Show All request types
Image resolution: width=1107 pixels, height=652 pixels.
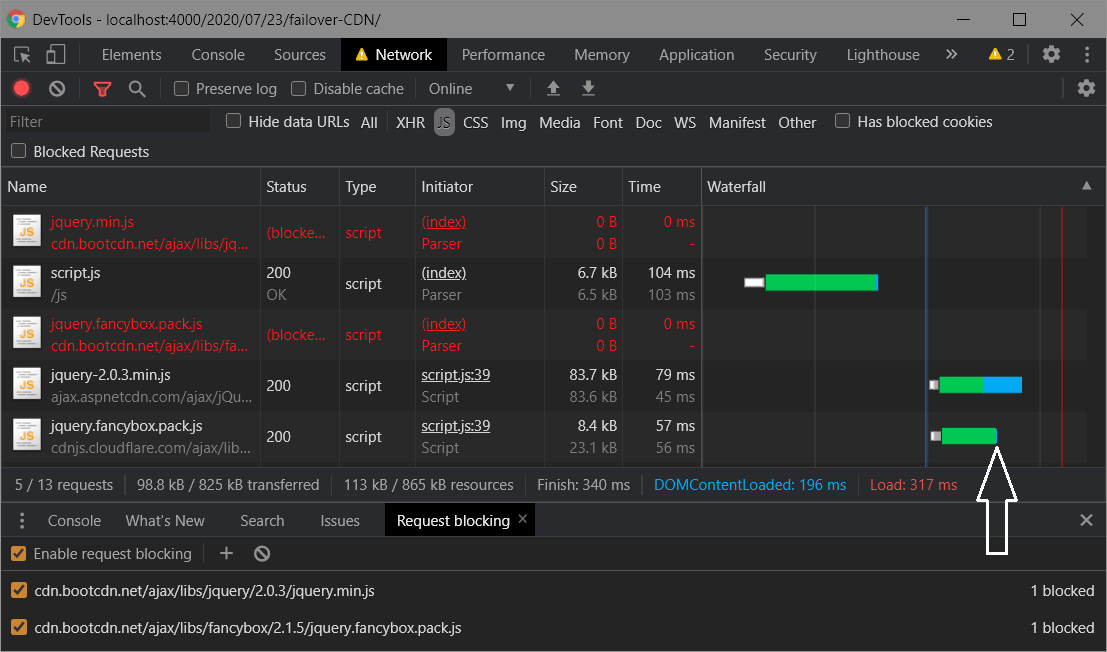click(369, 122)
